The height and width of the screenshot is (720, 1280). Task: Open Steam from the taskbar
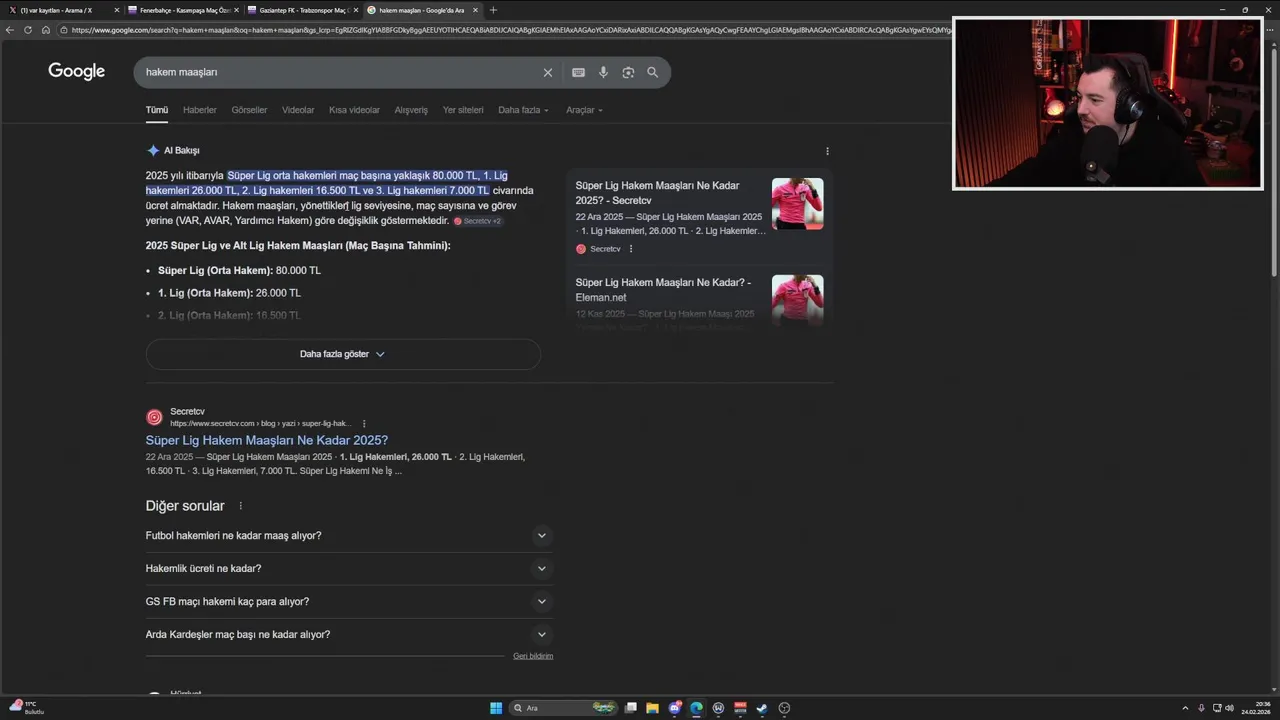[762, 708]
